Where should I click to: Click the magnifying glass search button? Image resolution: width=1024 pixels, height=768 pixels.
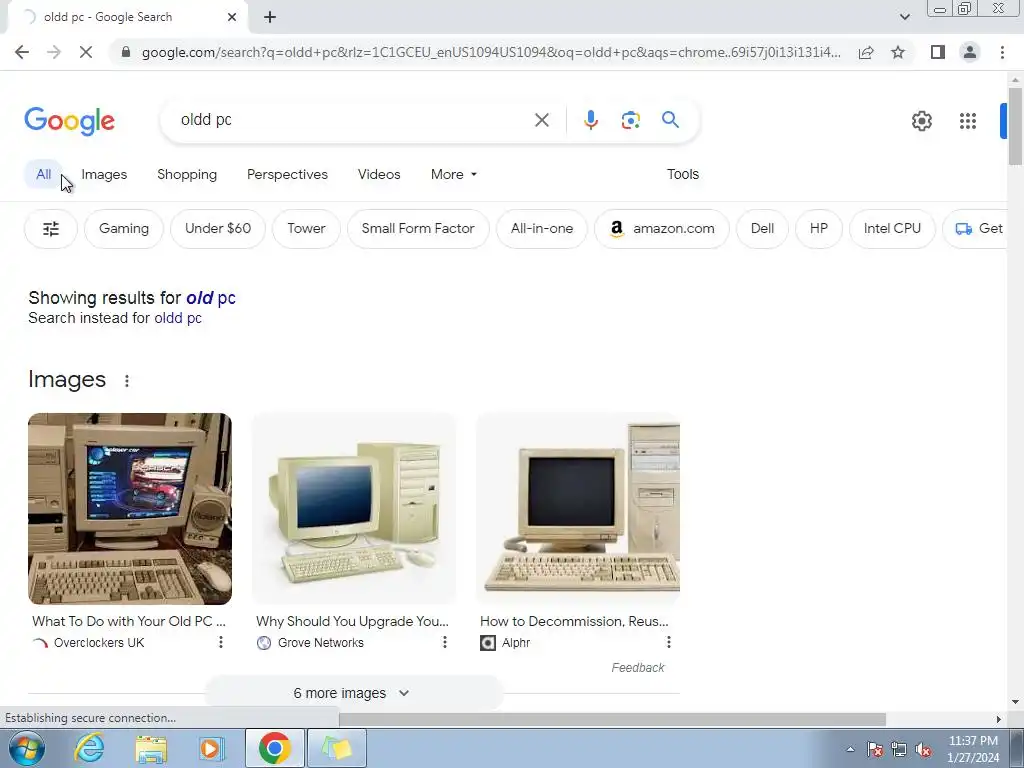[x=670, y=120]
